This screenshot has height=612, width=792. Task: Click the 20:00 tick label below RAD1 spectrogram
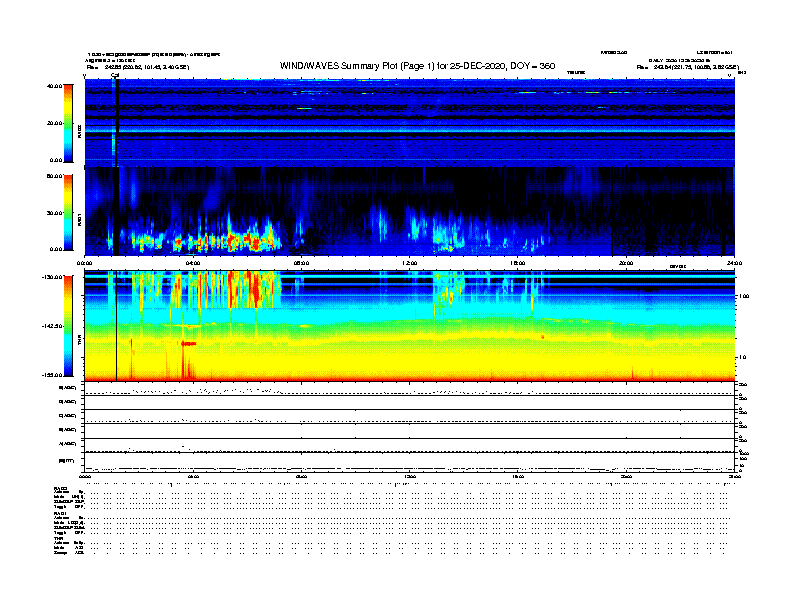pyautogui.click(x=626, y=263)
